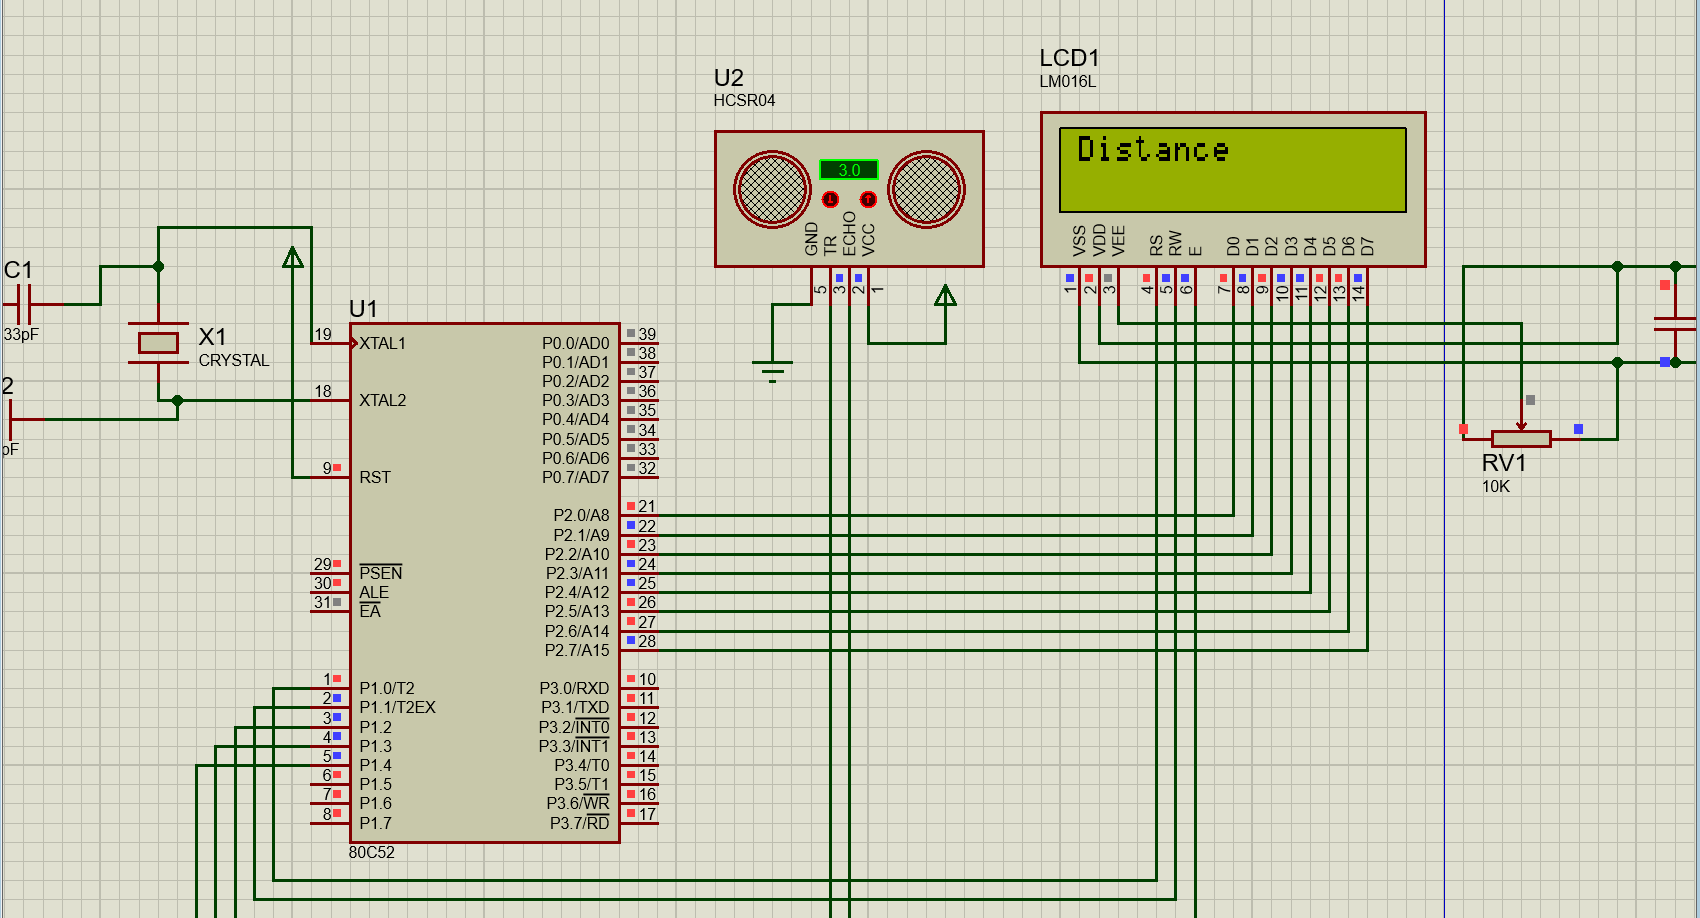Select the HCSR04 part name text

pyautogui.click(x=744, y=101)
